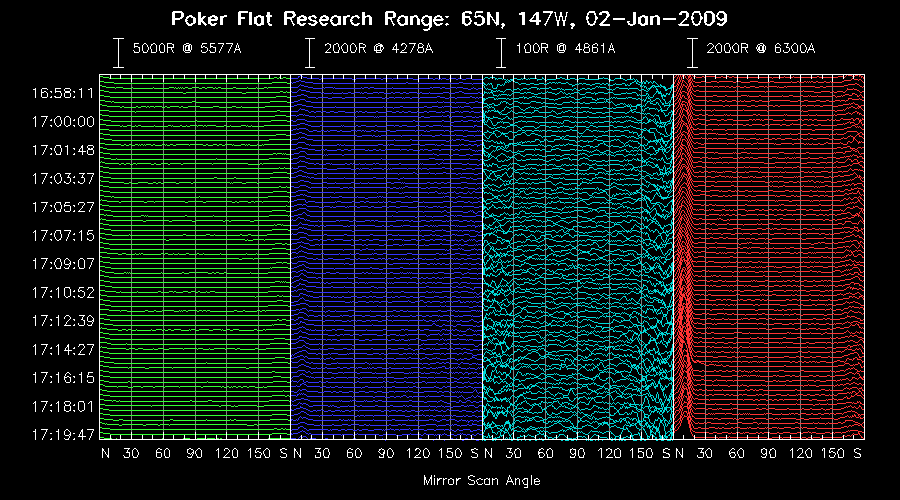
Task: Click the 90 label under the green panel
Action: point(195,454)
